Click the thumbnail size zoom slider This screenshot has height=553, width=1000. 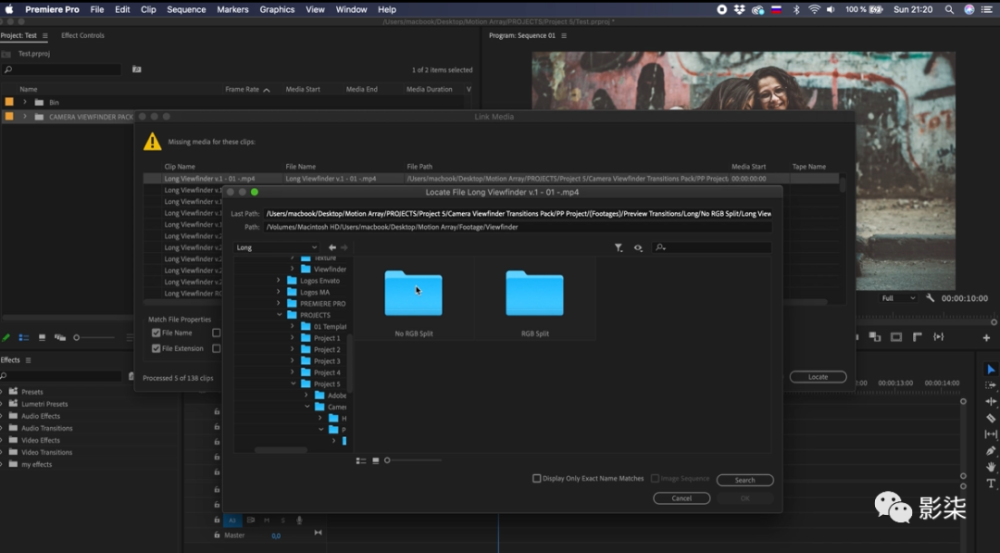pyautogui.click(x=413, y=461)
